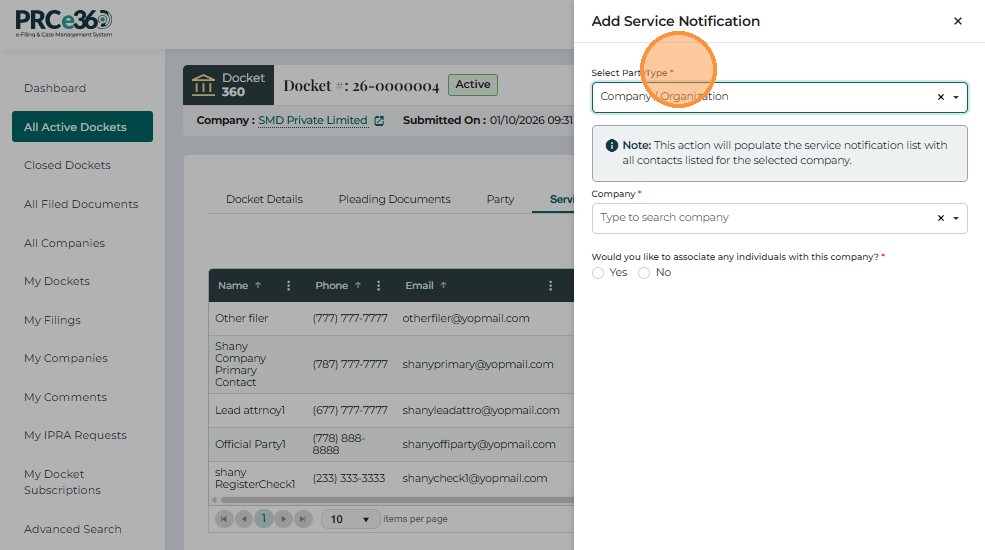
Task: Clear the Company search field
Action: (x=940, y=218)
